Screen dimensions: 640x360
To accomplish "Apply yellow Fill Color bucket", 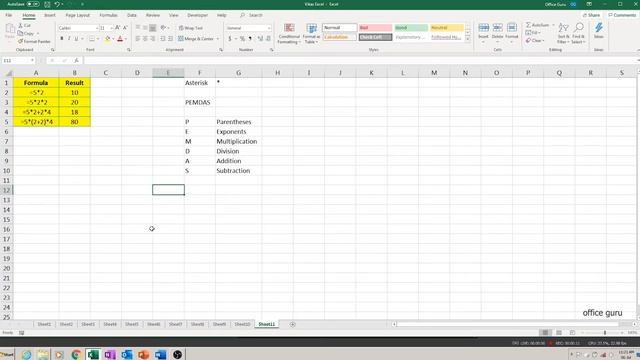I will pyautogui.click(x=107, y=39).
